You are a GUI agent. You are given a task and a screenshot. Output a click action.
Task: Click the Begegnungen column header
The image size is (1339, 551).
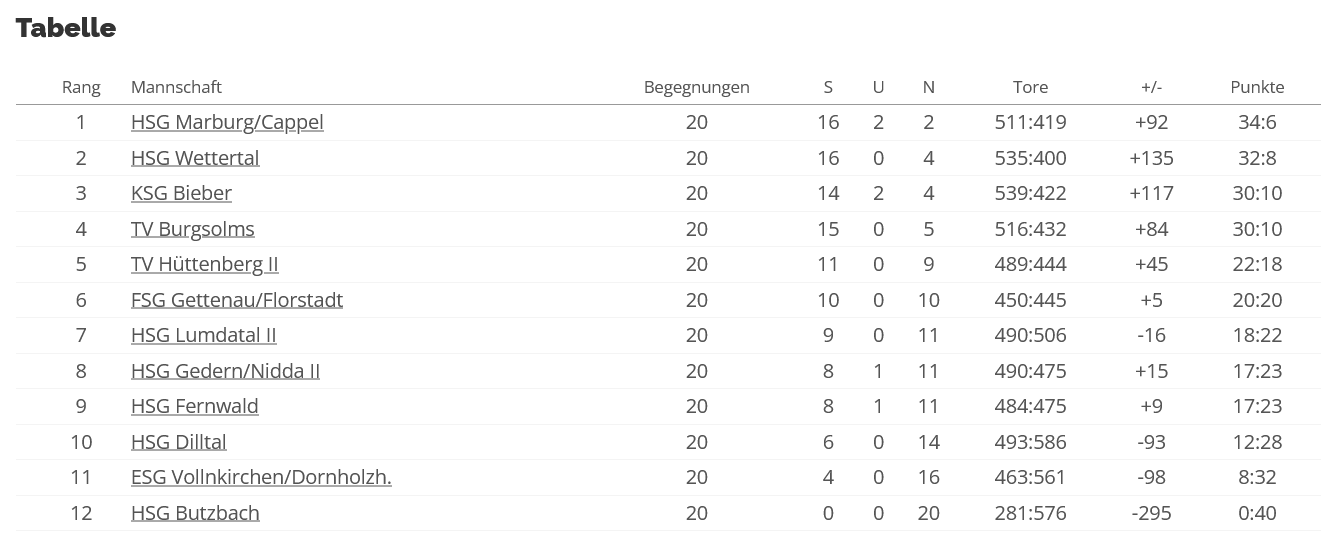[697, 87]
